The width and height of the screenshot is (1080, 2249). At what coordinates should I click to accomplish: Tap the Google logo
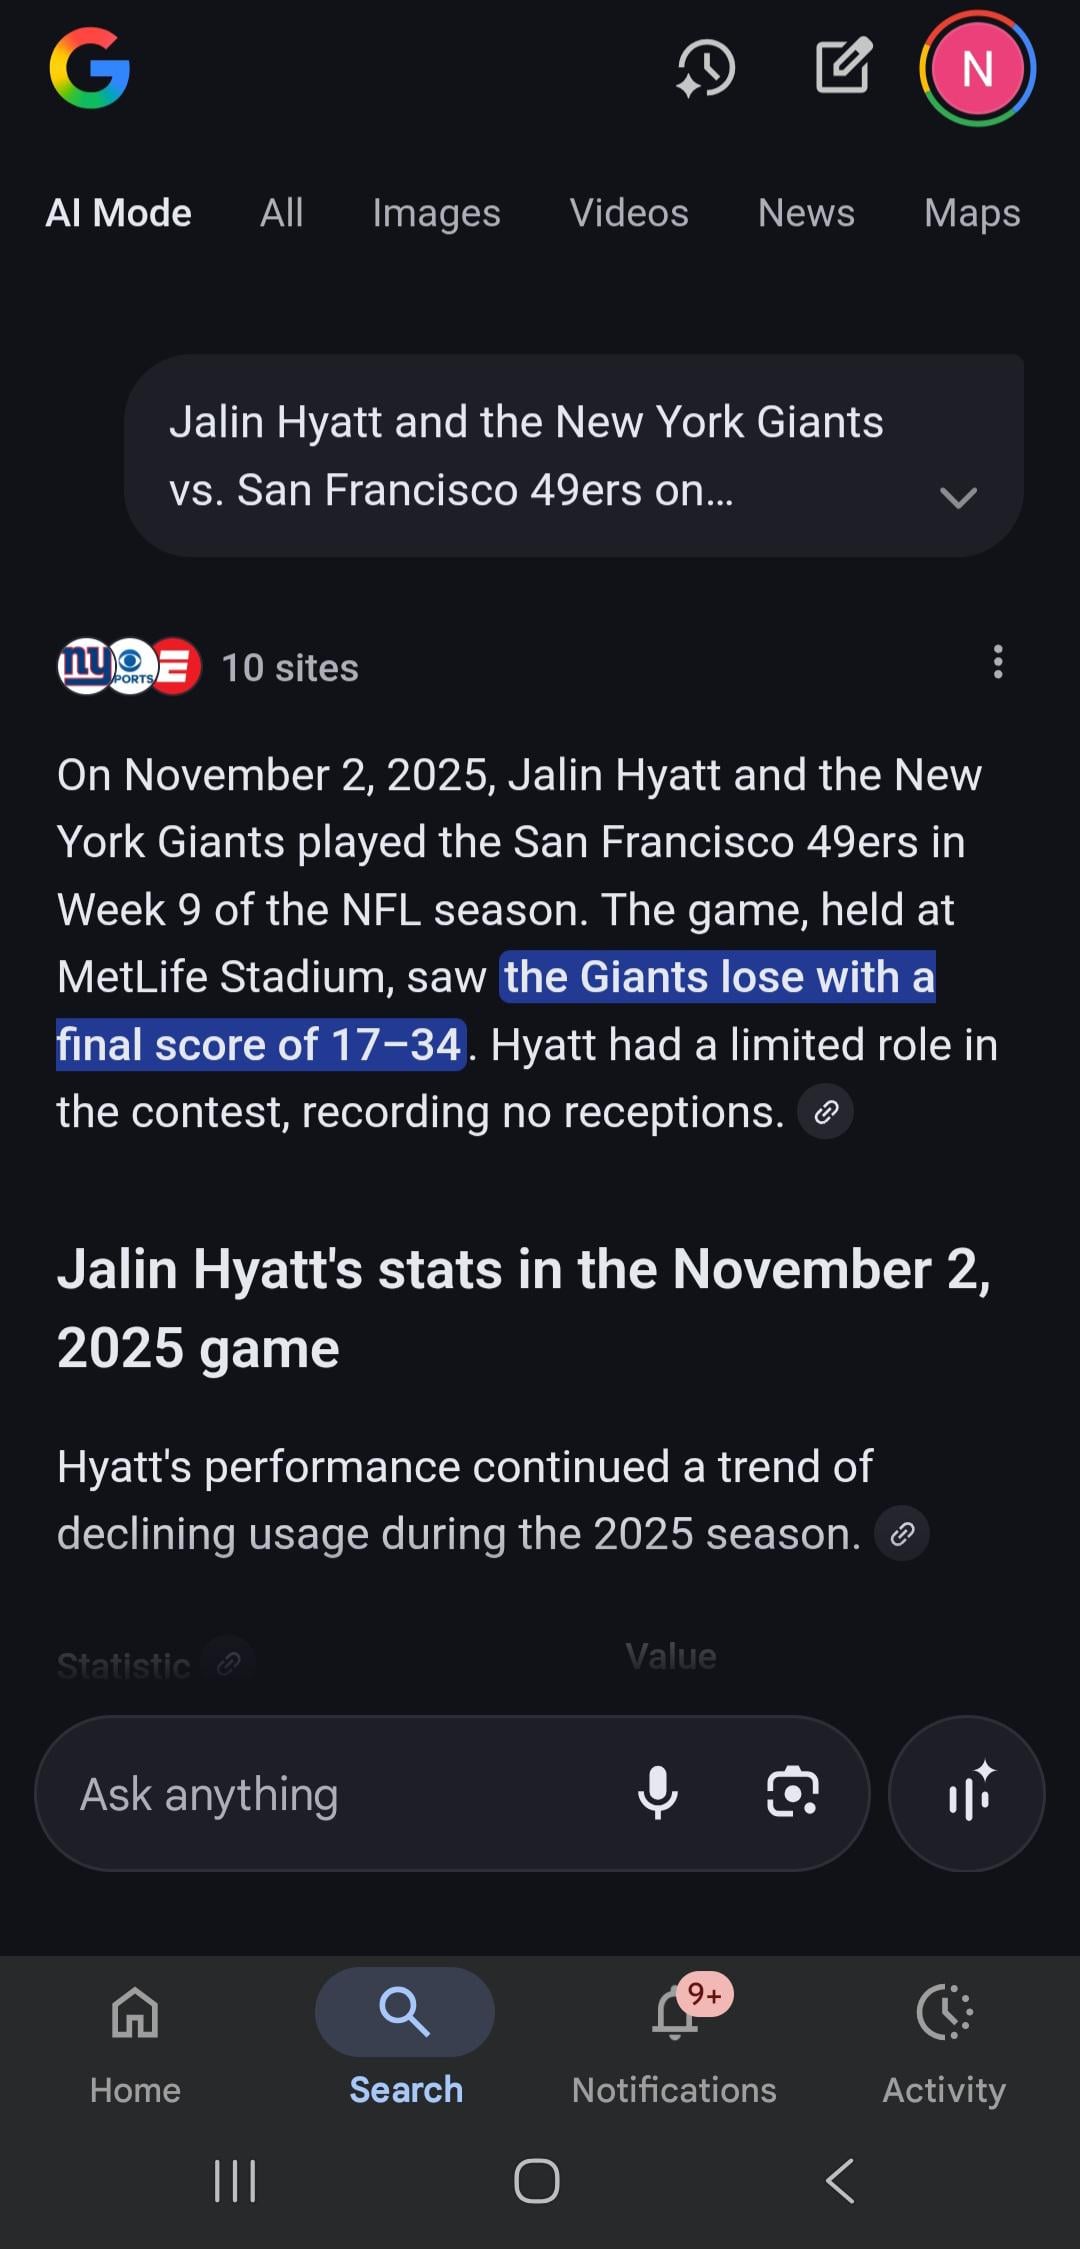[90, 68]
